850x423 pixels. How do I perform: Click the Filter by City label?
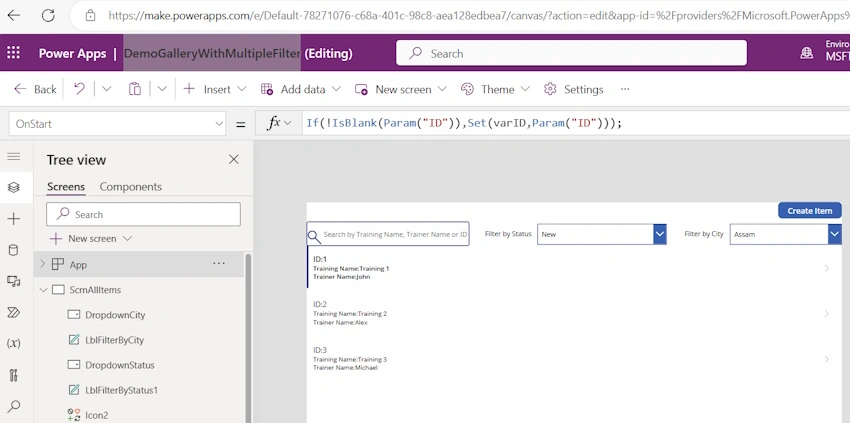[704, 234]
